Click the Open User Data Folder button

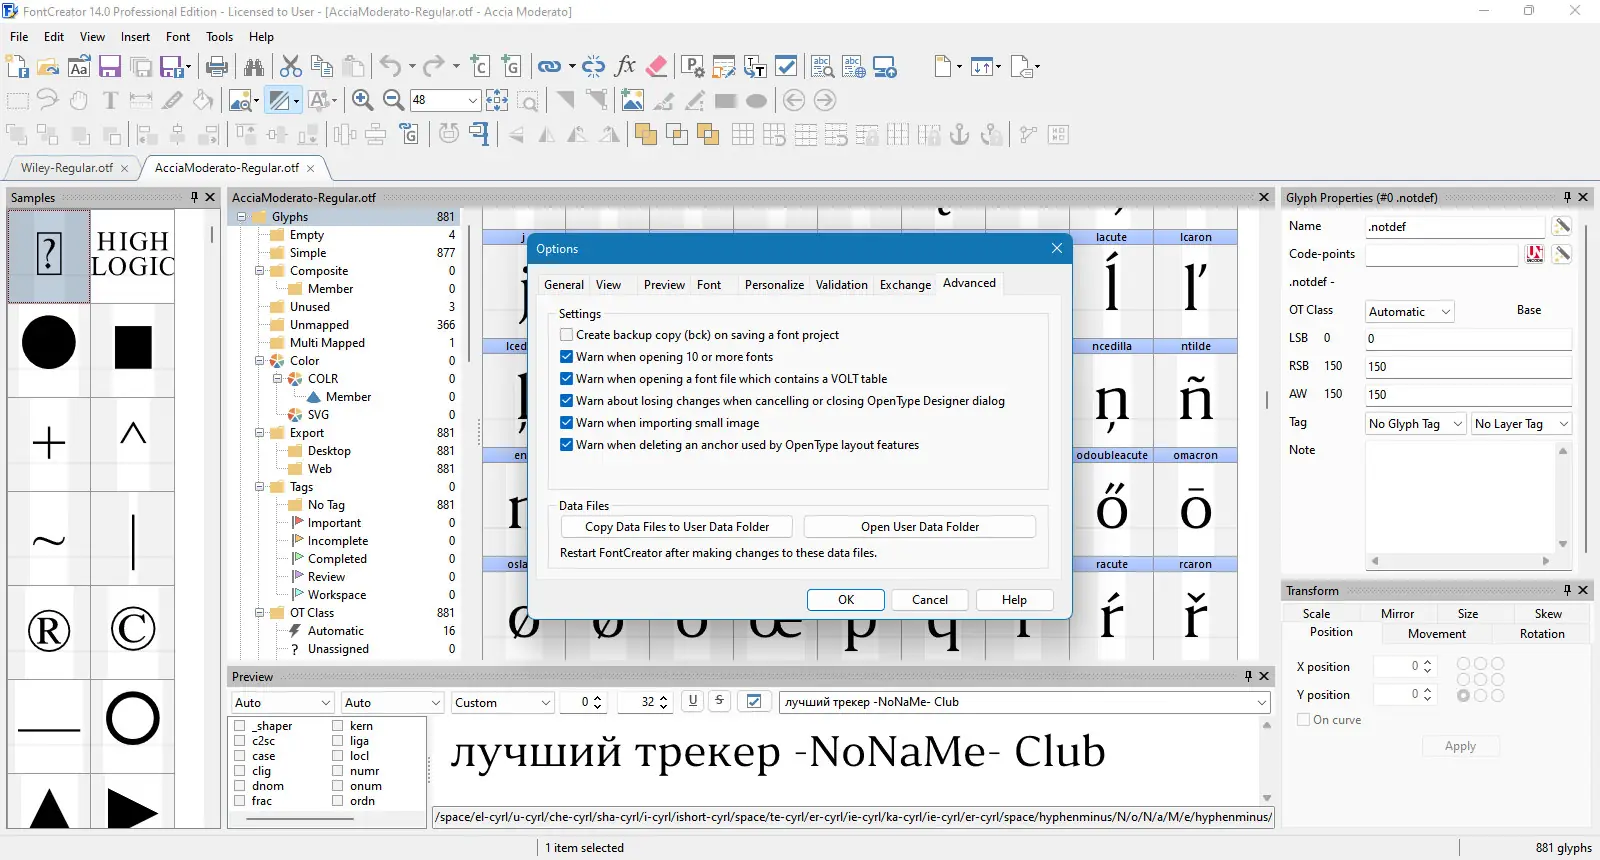point(919,527)
